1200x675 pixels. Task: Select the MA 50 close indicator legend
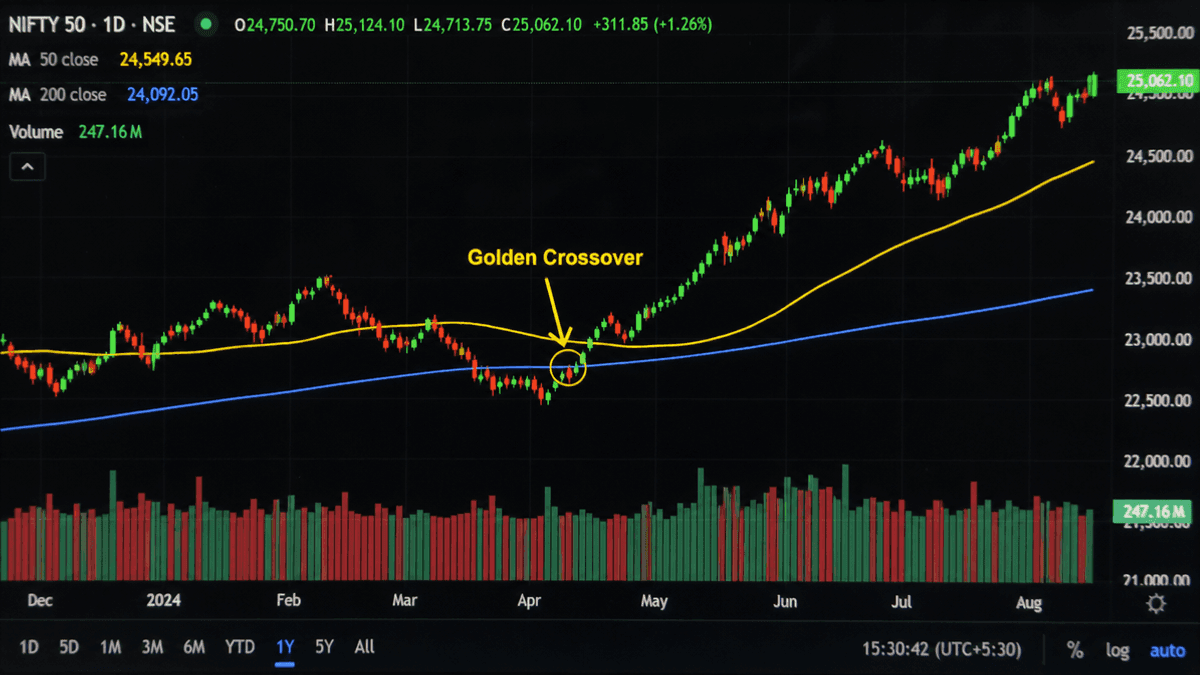pyautogui.click(x=54, y=60)
